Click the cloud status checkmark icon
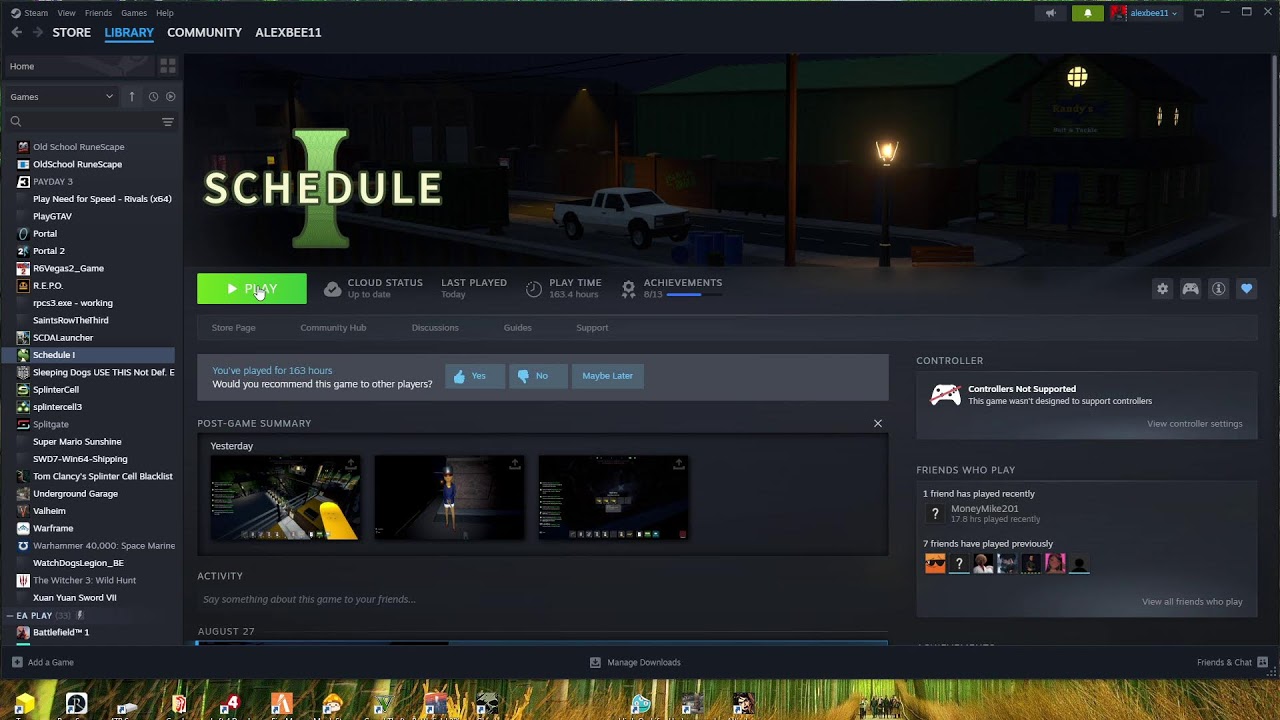The height and width of the screenshot is (720, 1280). 332,289
